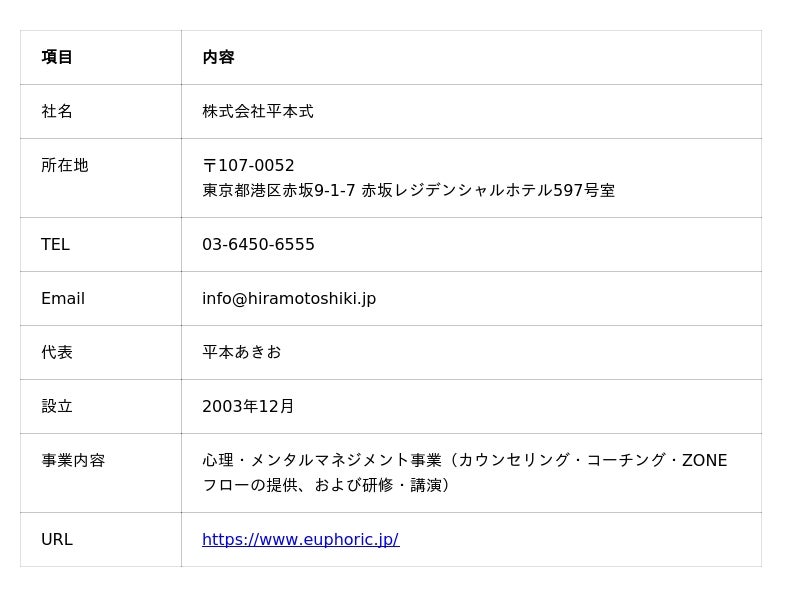Click the 社名 row label

(57, 111)
